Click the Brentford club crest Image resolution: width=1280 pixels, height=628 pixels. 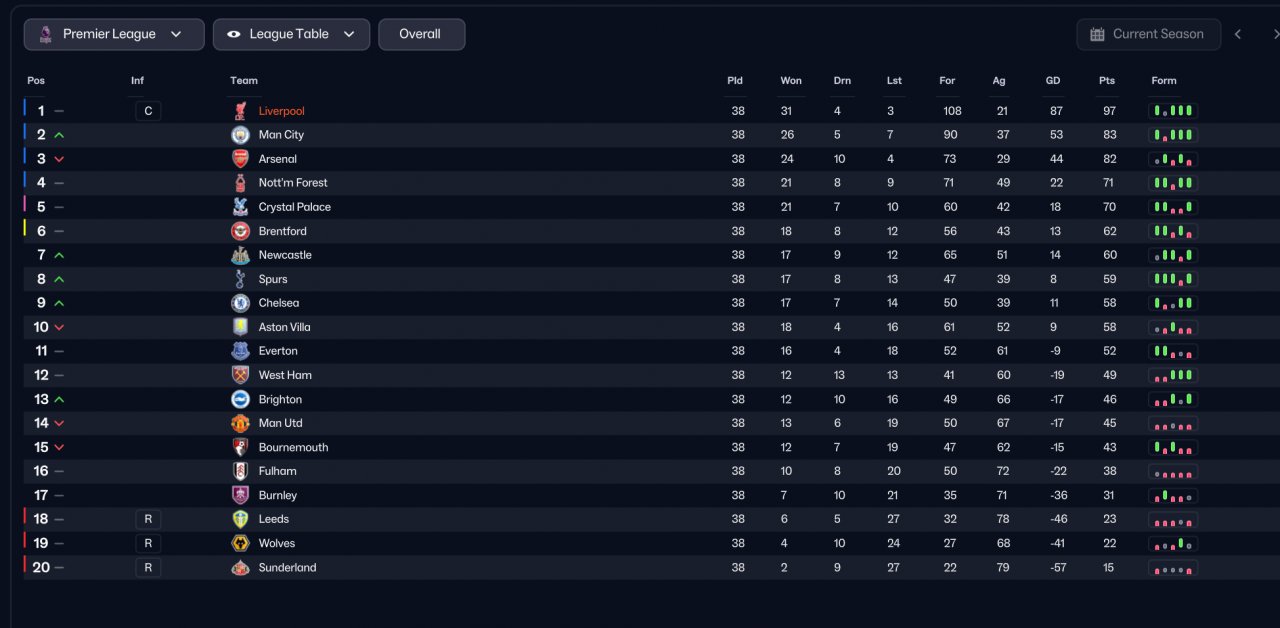[x=240, y=231]
